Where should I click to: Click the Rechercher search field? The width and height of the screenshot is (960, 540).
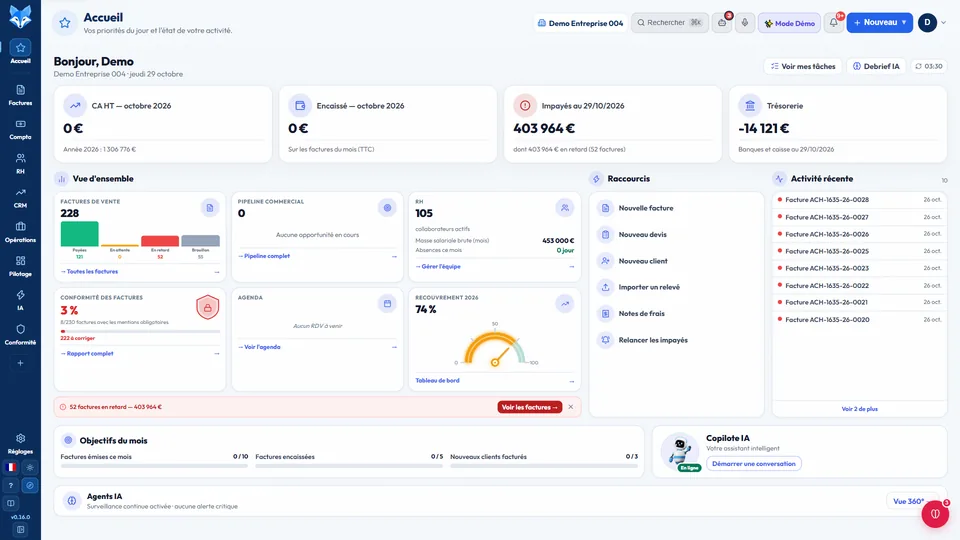point(670,23)
